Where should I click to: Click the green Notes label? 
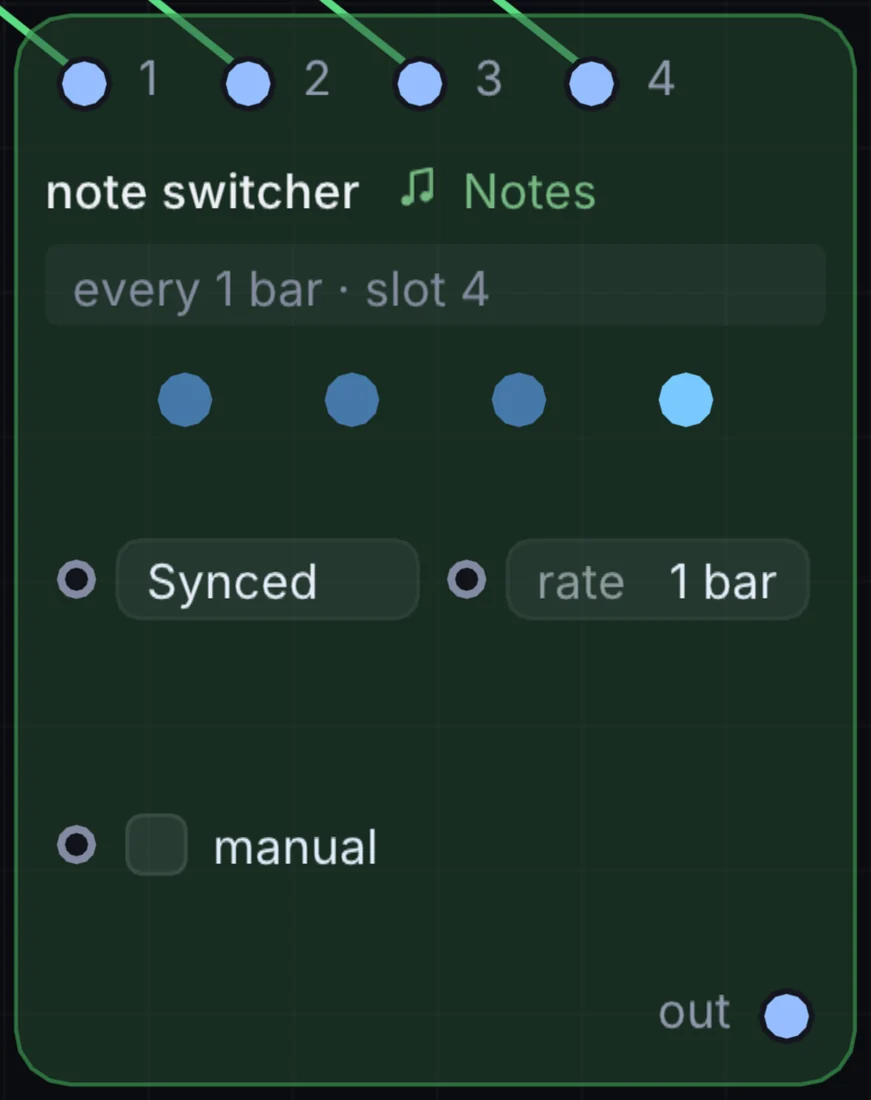[529, 192]
